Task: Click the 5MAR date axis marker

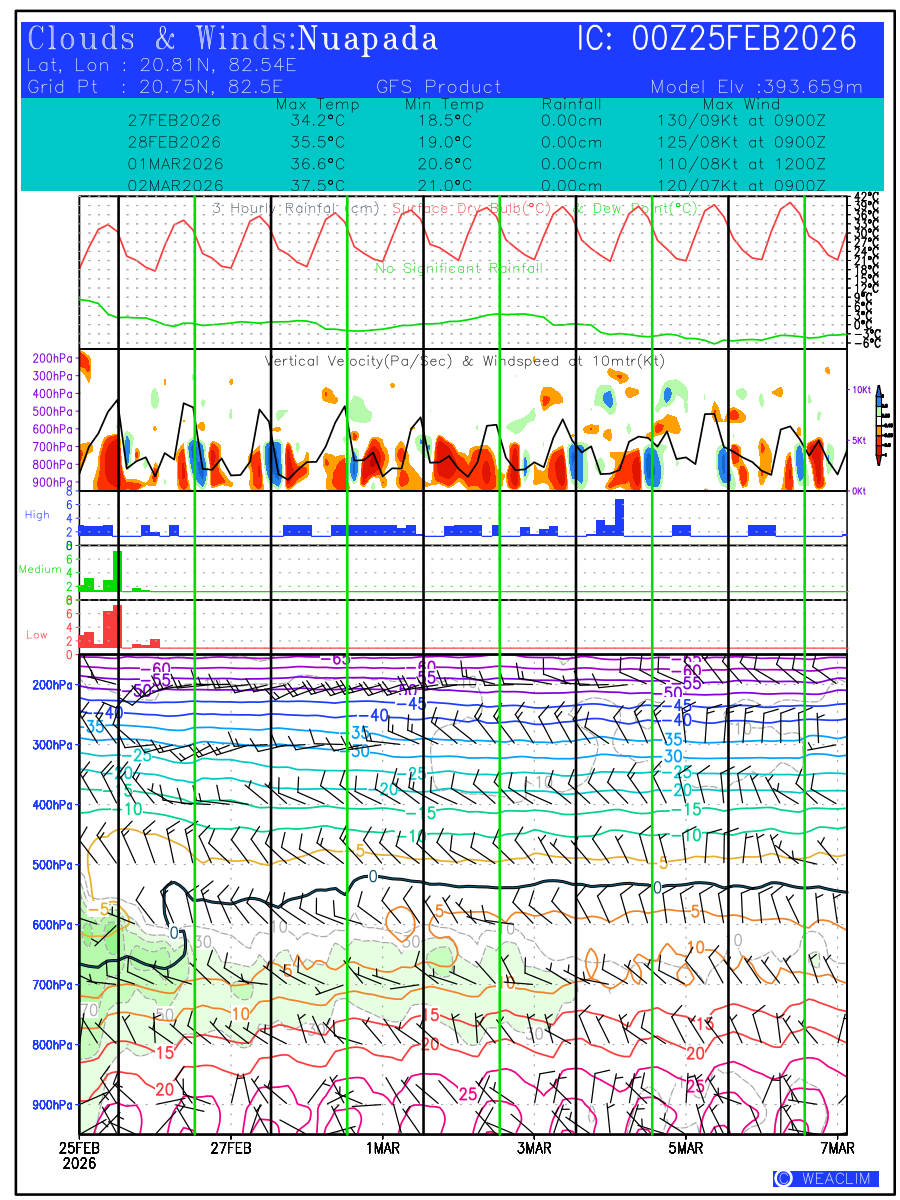Action: tap(686, 1149)
